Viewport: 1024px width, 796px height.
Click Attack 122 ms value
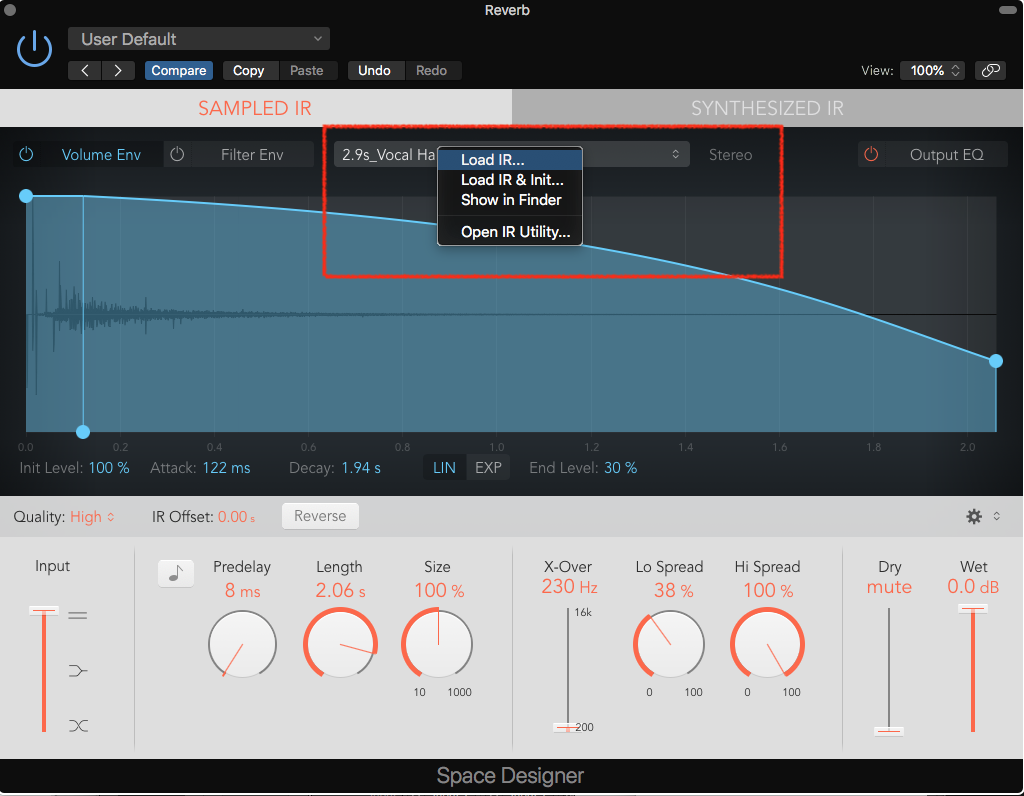point(227,468)
